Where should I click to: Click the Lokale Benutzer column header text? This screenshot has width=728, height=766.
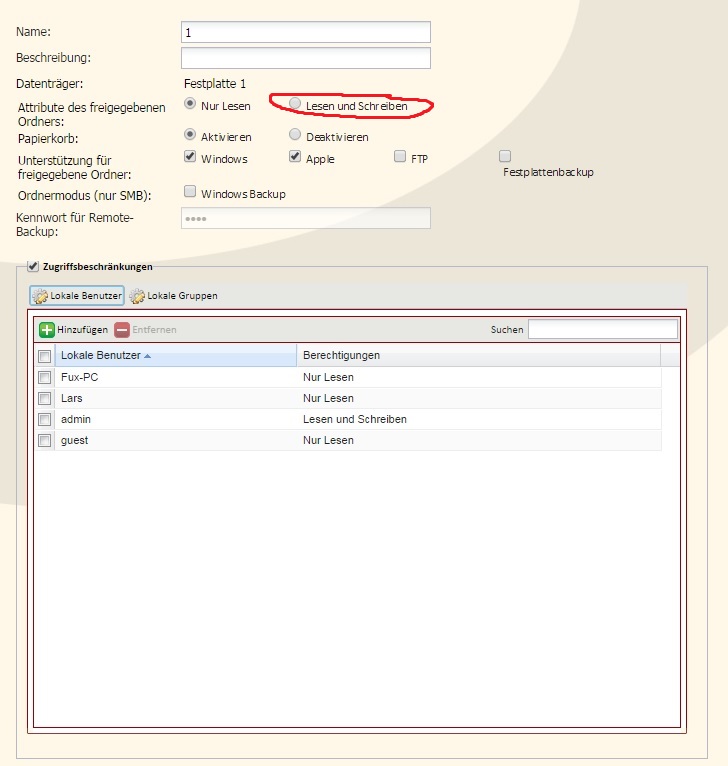(x=101, y=355)
